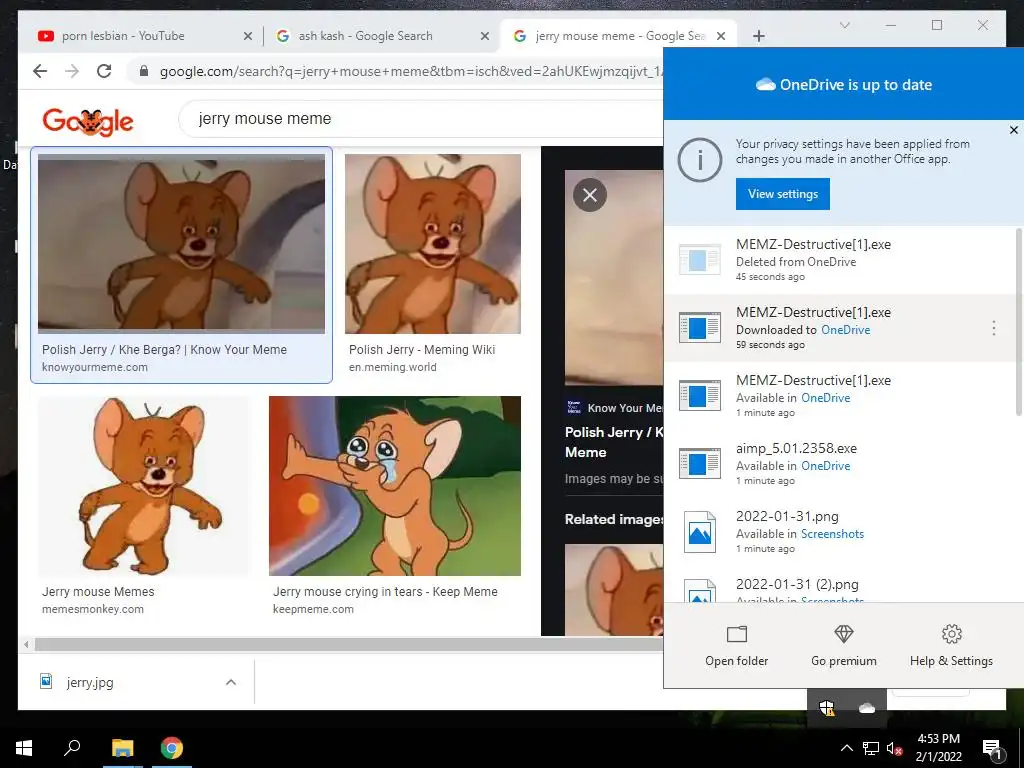Open File Explorer from the taskbar
Image resolution: width=1024 pixels, height=768 pixels.
coord(122,748)
